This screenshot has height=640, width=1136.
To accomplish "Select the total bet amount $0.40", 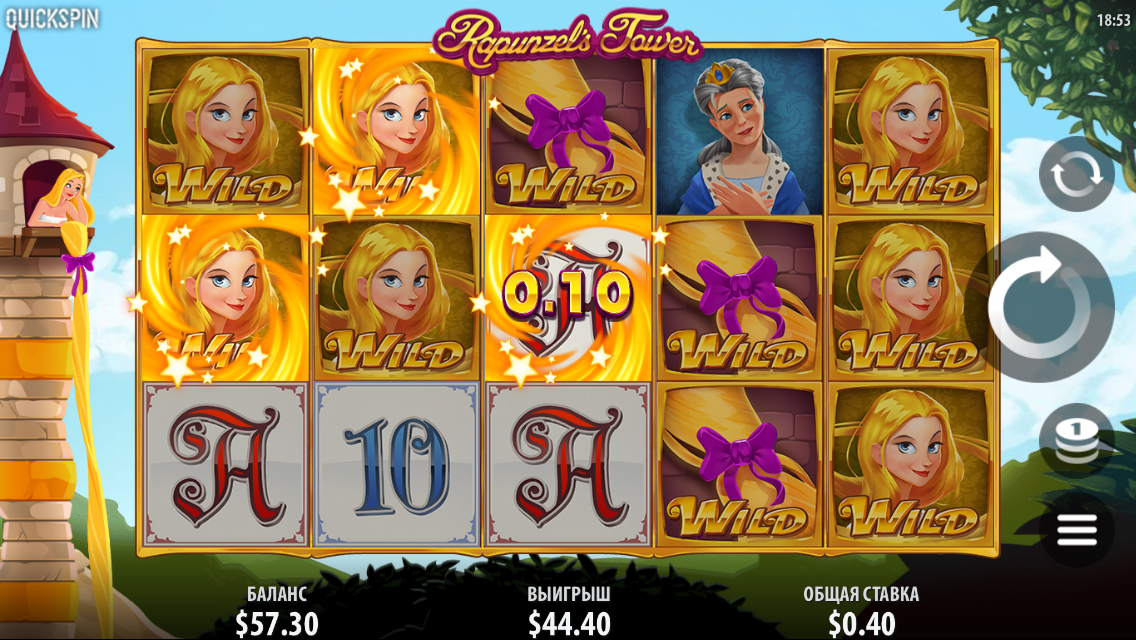I will 861,623.
